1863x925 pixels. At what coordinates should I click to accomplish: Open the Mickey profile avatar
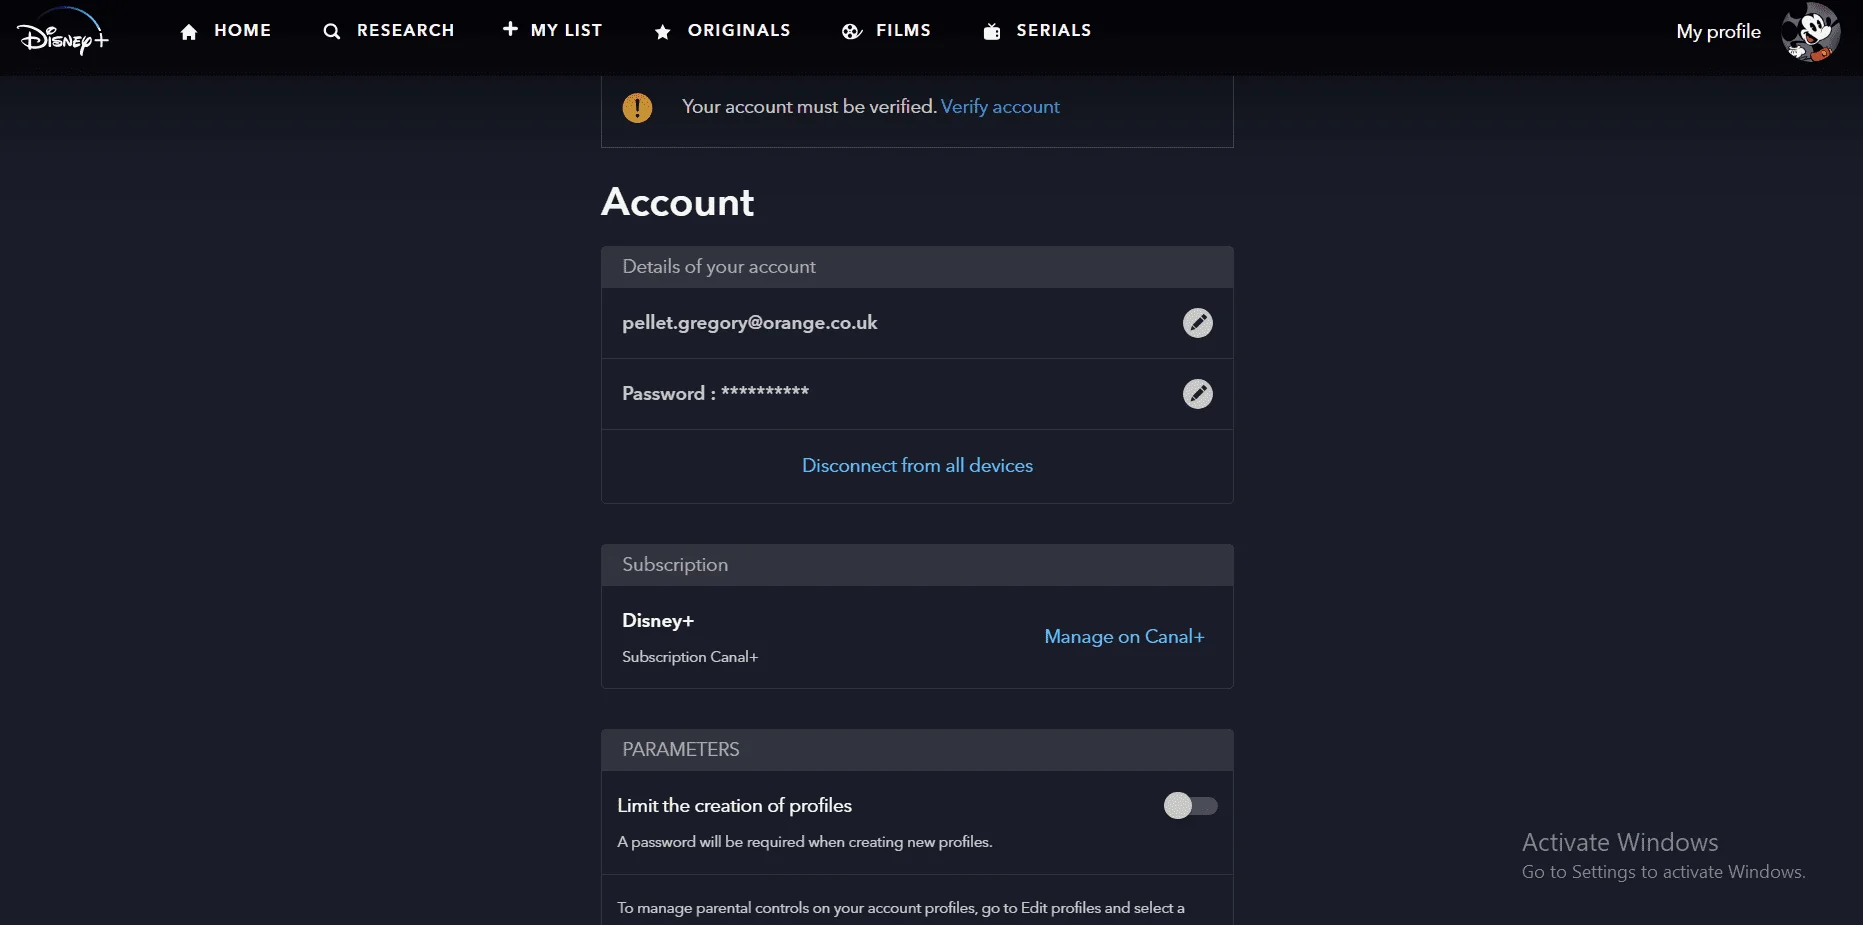tap(1811, 32)
